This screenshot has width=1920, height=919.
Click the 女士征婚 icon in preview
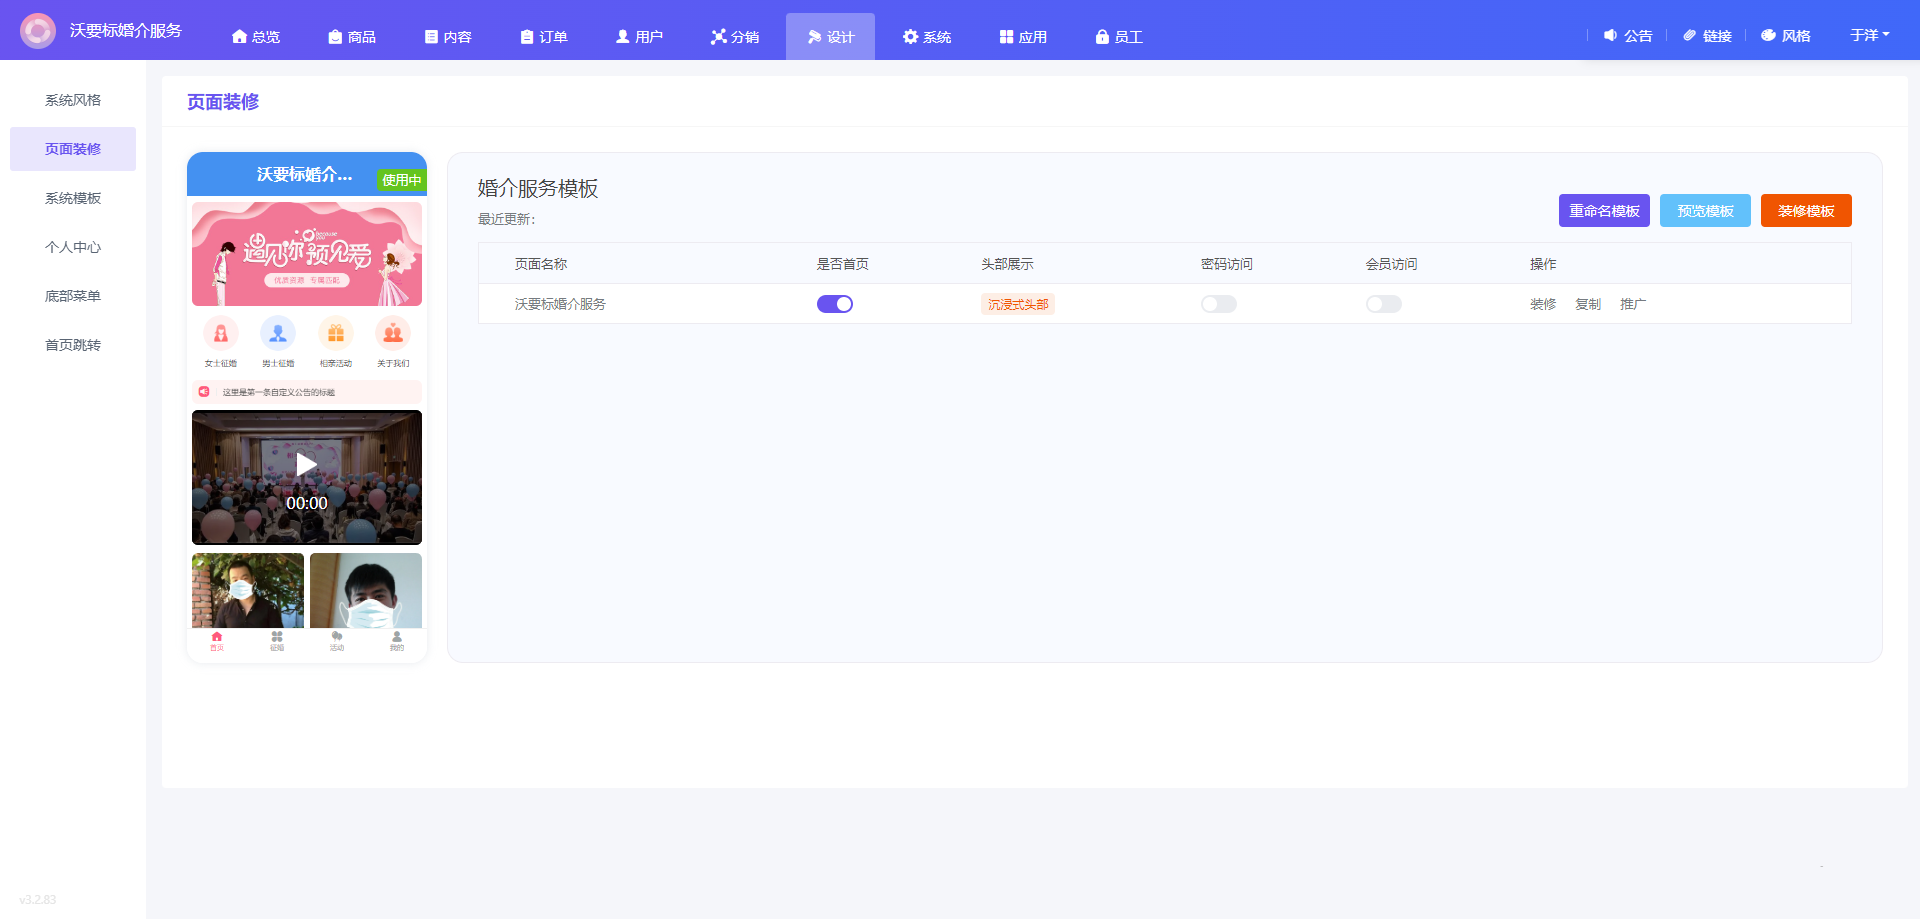[x=221, y=333]
